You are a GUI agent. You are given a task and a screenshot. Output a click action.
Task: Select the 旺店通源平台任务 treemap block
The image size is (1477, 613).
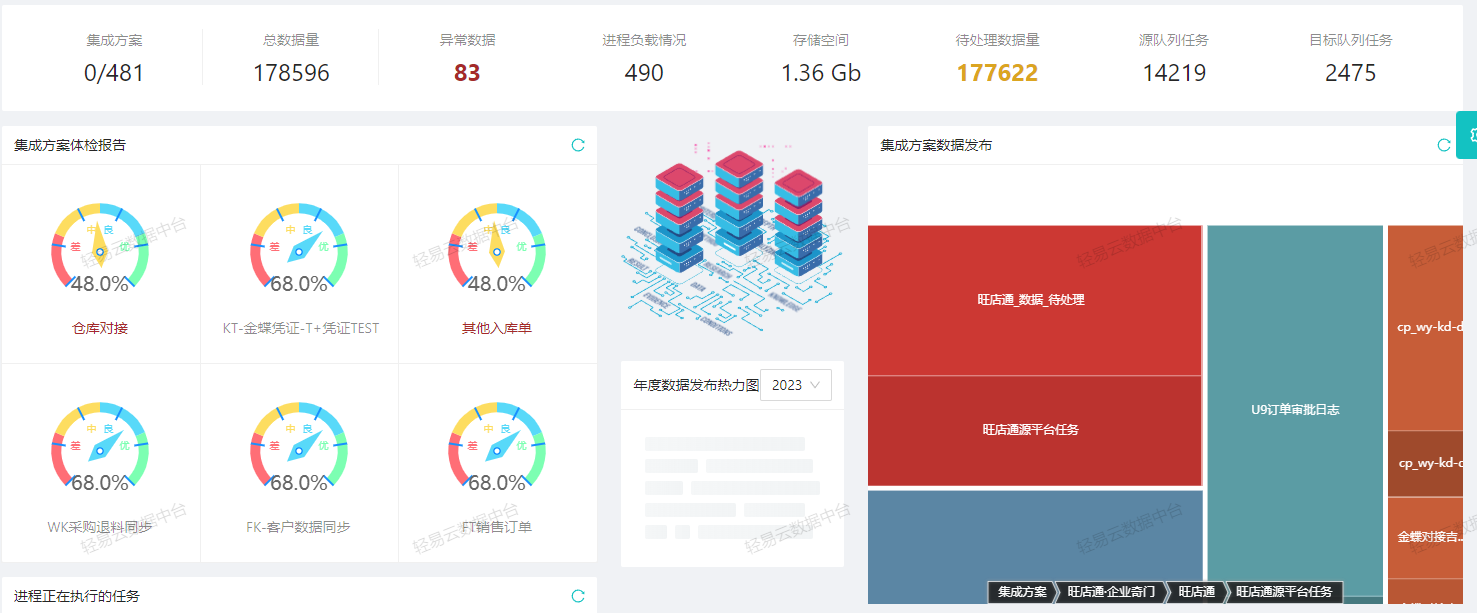[x=1034, y=431]
